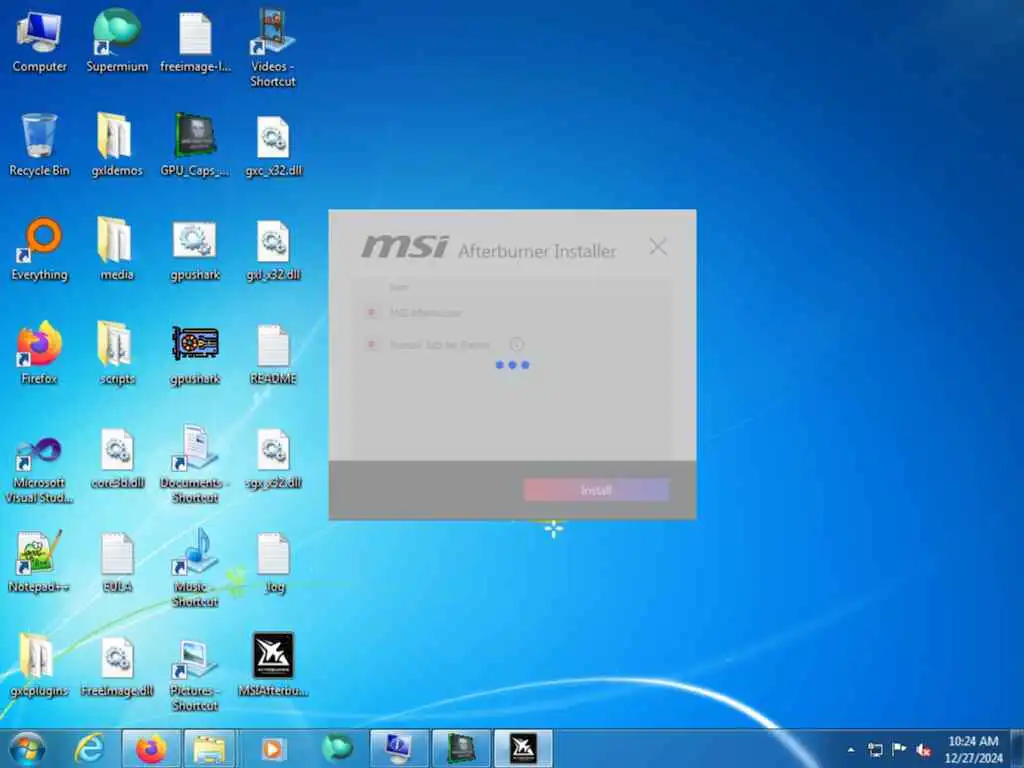Open Windows Explorer from the taskbar
The width and height of the screenshot is (1024, 768).
(x=210, y=748)
